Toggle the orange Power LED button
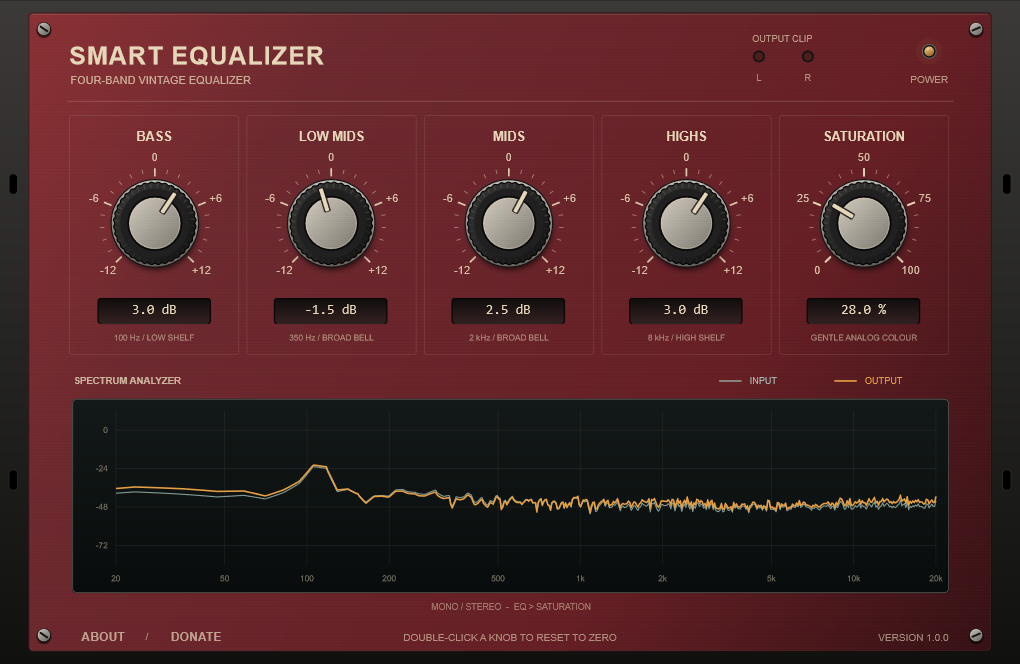This screenshot has height=664, width=1020. [929, 51]
